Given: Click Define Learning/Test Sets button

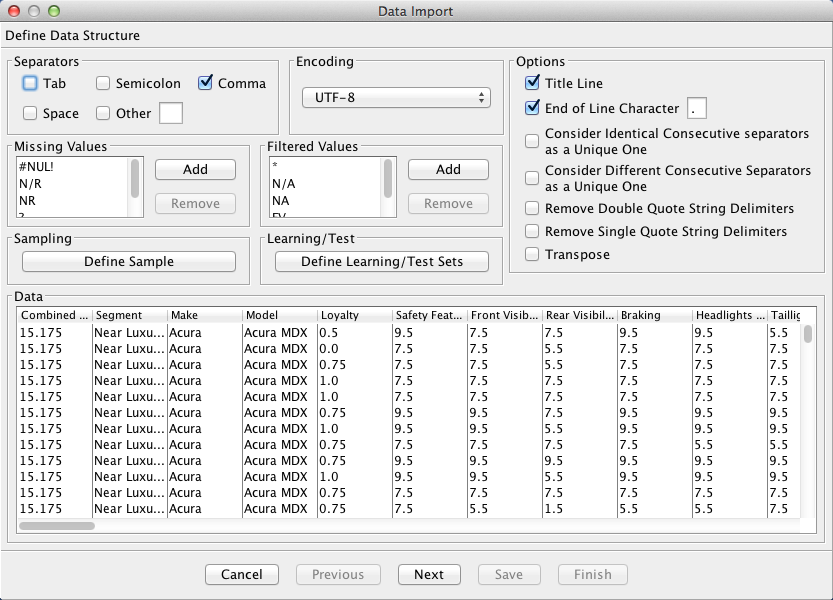Looking at the screenshot, I should coord(382,262).
